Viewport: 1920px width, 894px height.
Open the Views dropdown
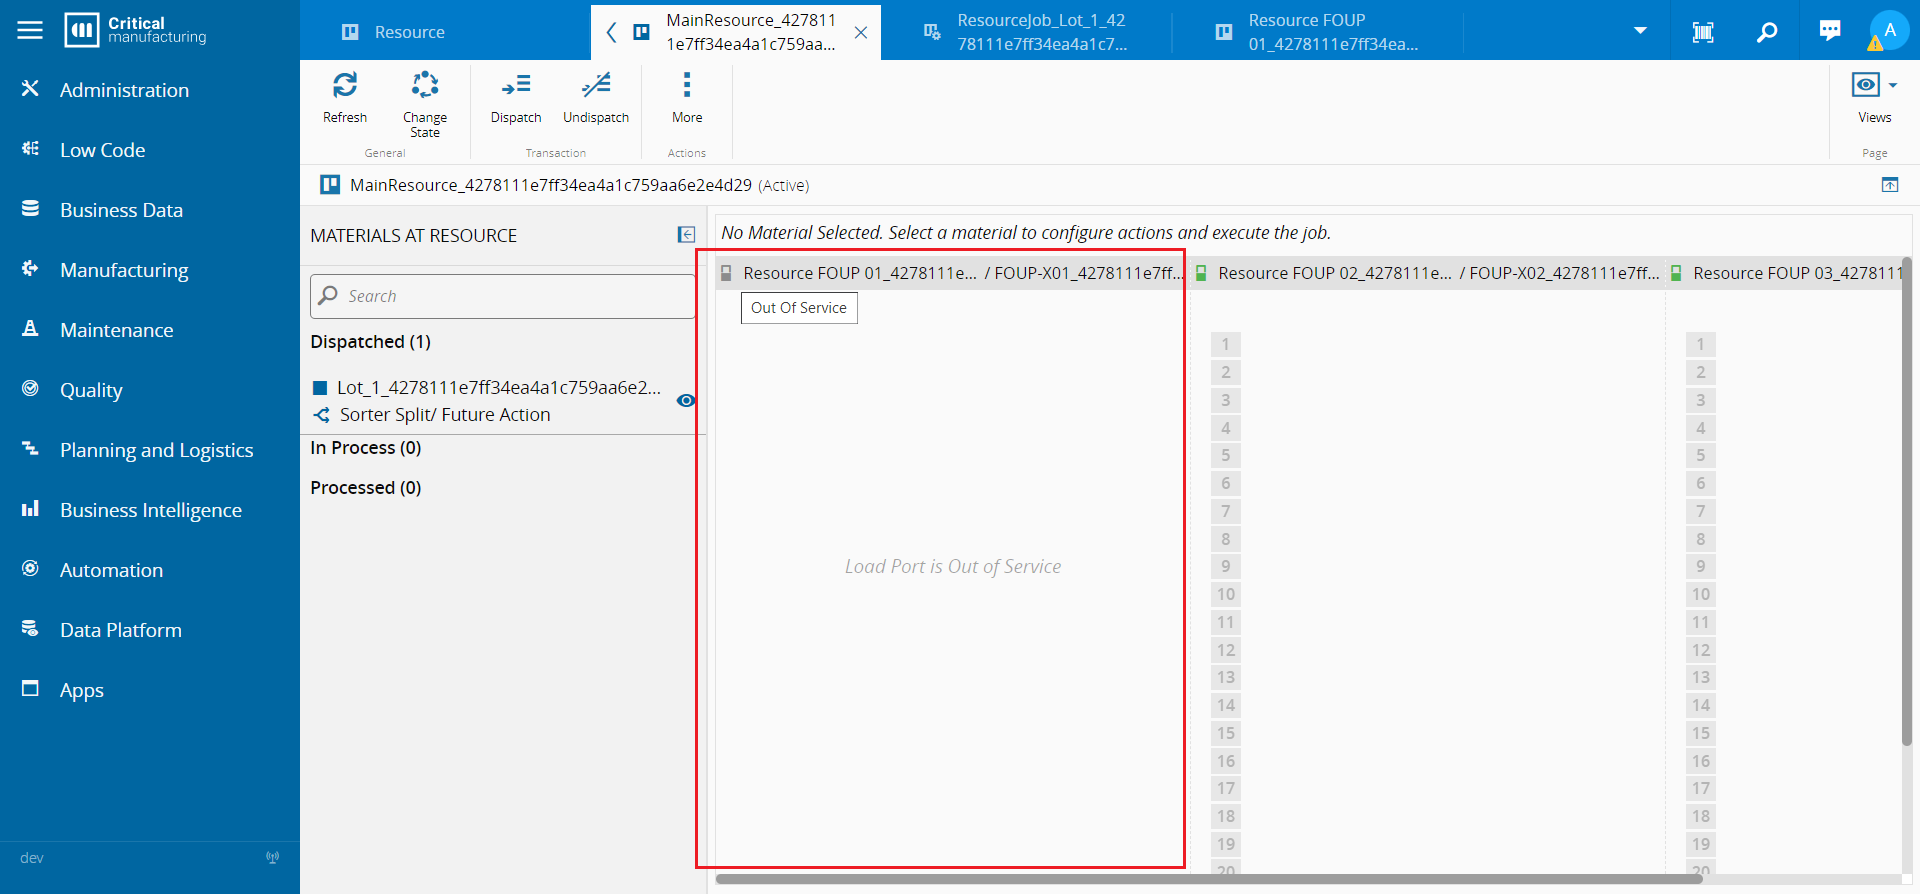tap(1874, 98)
